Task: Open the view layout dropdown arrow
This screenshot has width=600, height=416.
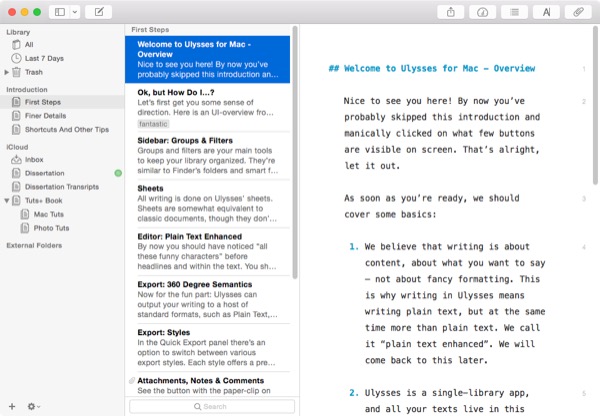Action: (75, 12)
